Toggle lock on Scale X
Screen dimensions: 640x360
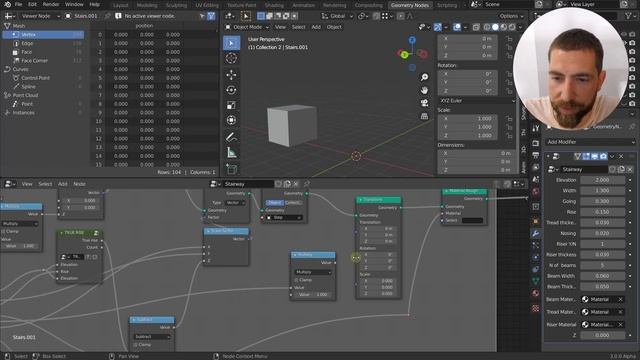click(509, 118)
